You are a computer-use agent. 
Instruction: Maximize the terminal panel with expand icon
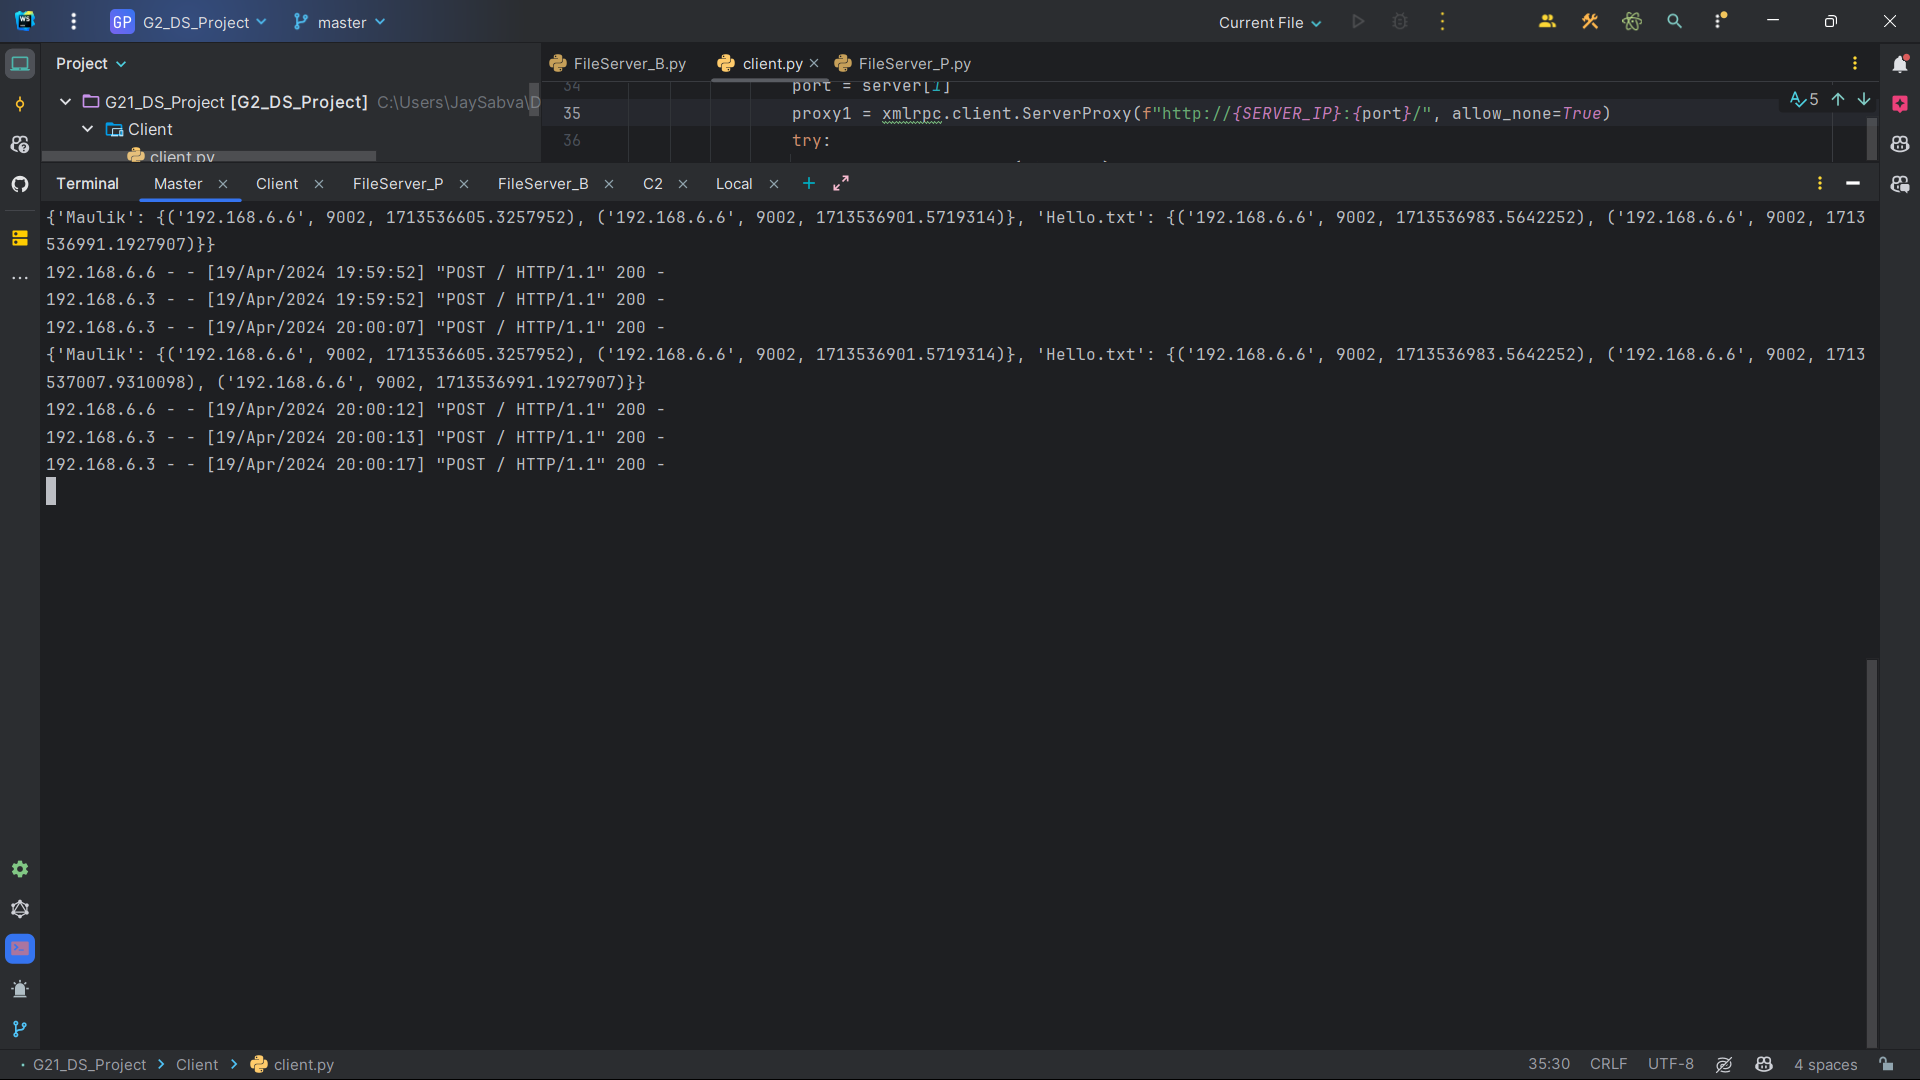841,184
